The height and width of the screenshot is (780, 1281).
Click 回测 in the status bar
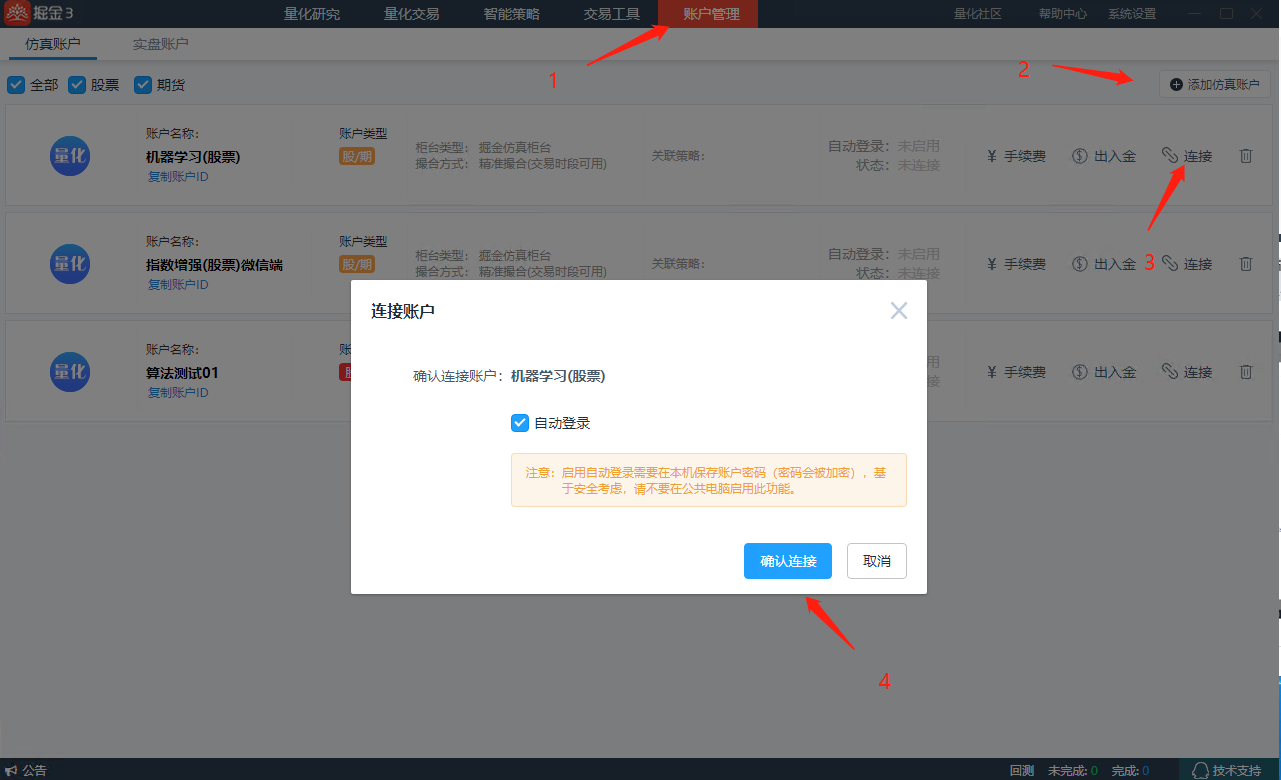pos(1022,770)
